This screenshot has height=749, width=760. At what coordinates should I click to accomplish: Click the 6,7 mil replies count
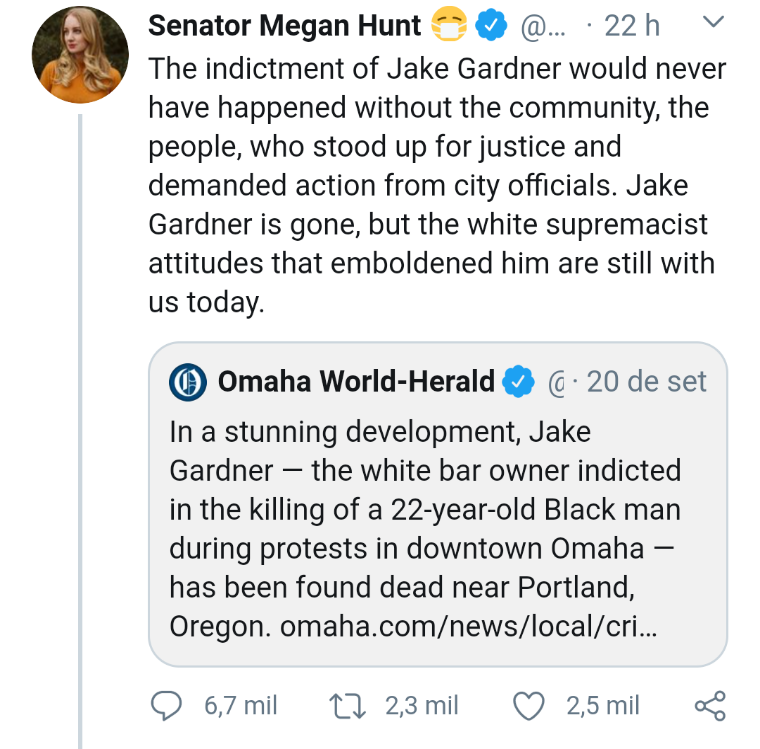pos(241,705)
